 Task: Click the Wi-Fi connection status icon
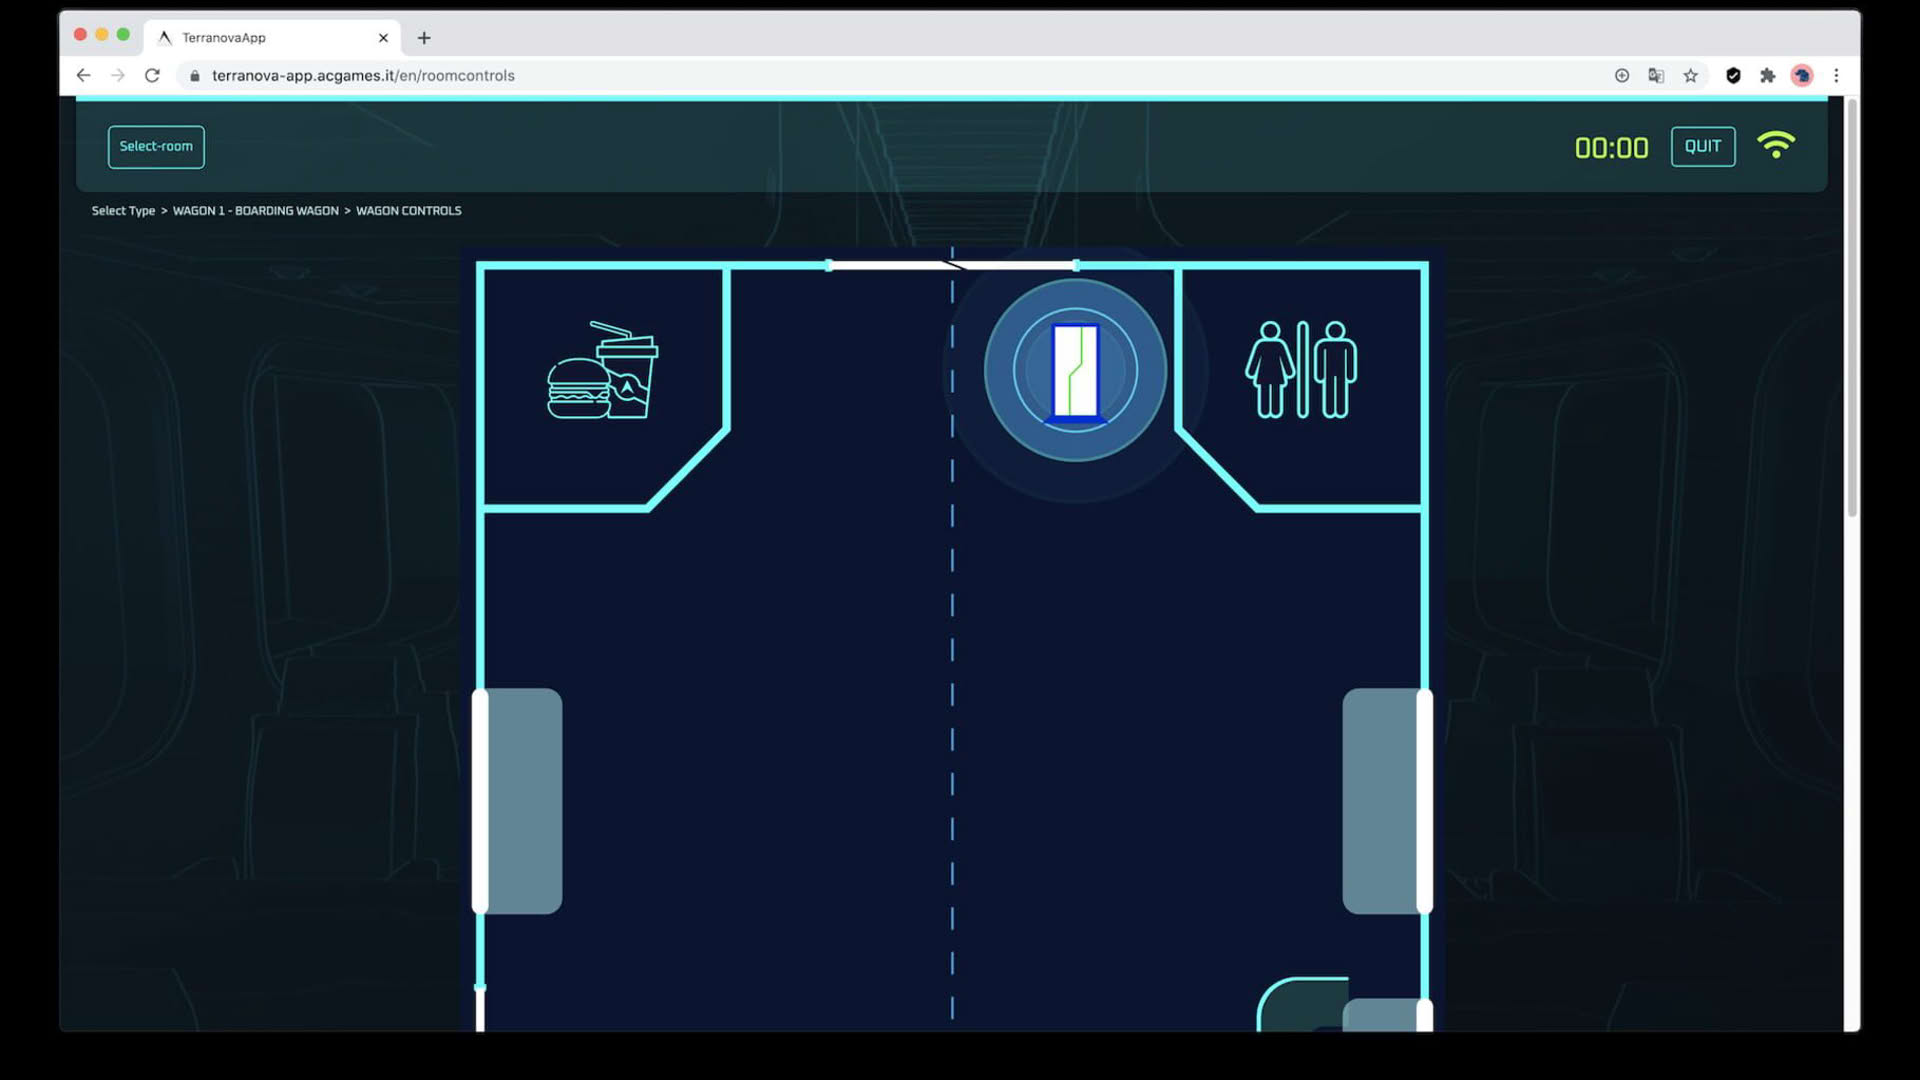coord(1776,146)
